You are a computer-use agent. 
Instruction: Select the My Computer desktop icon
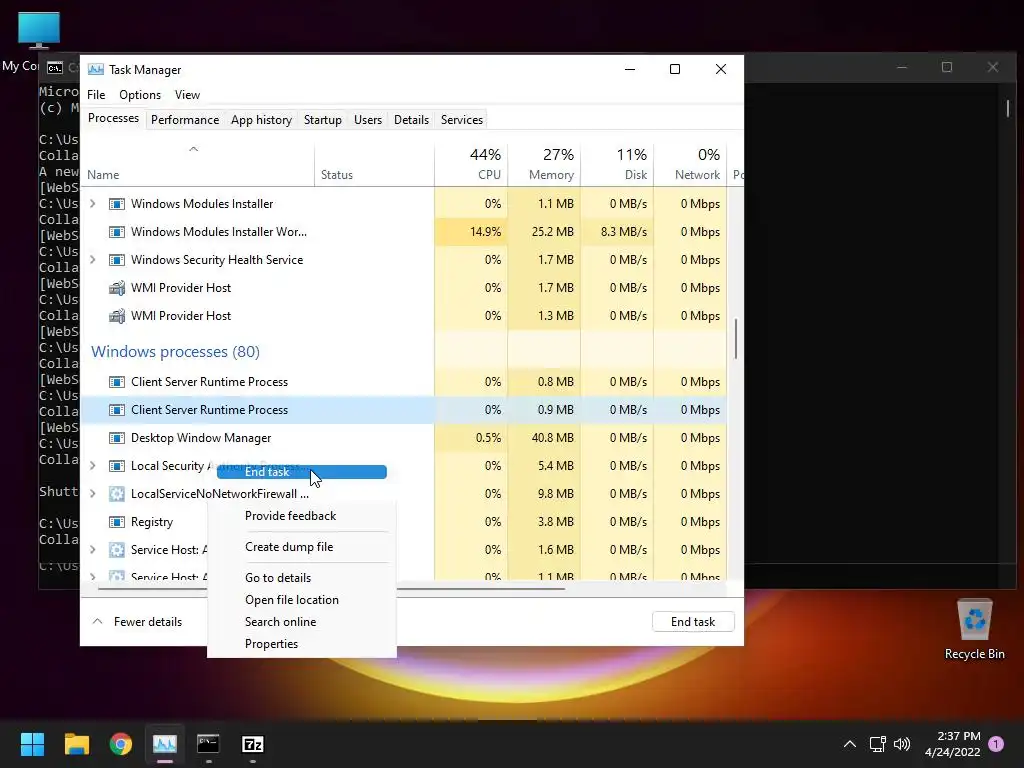[x=39, y=30]
